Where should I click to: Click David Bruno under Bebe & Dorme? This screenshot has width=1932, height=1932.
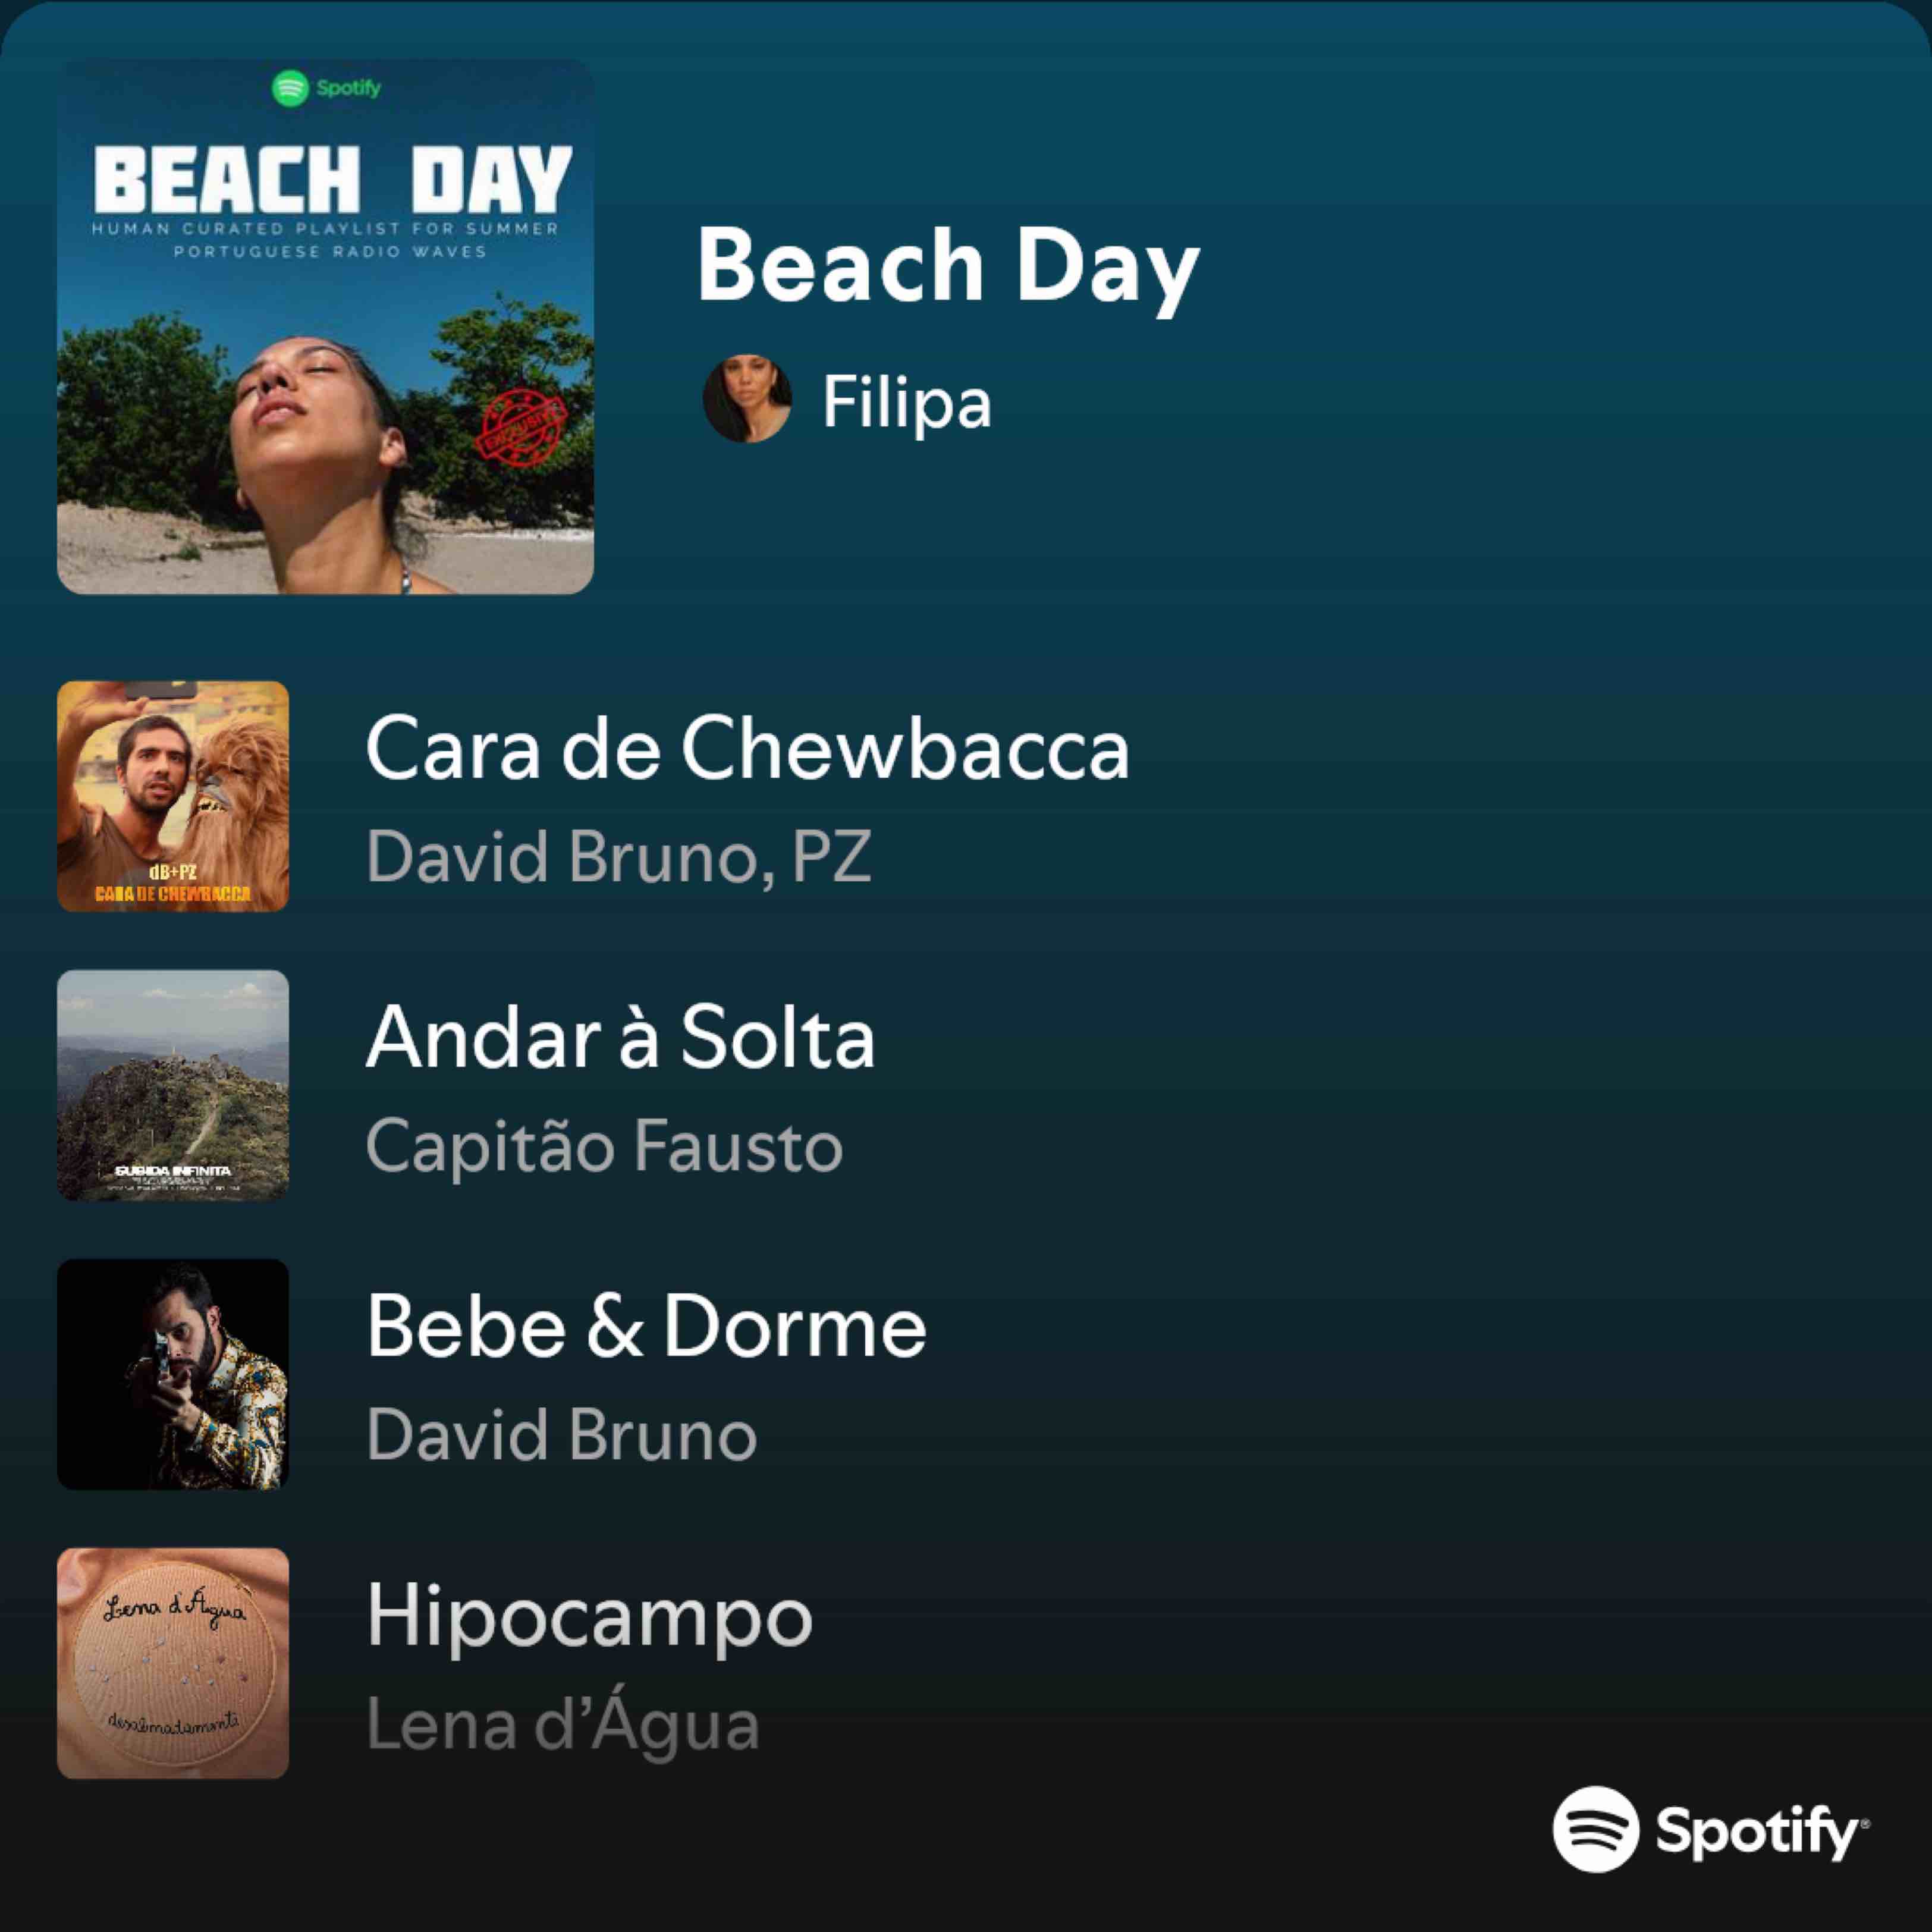click(x=561, y=1435)
